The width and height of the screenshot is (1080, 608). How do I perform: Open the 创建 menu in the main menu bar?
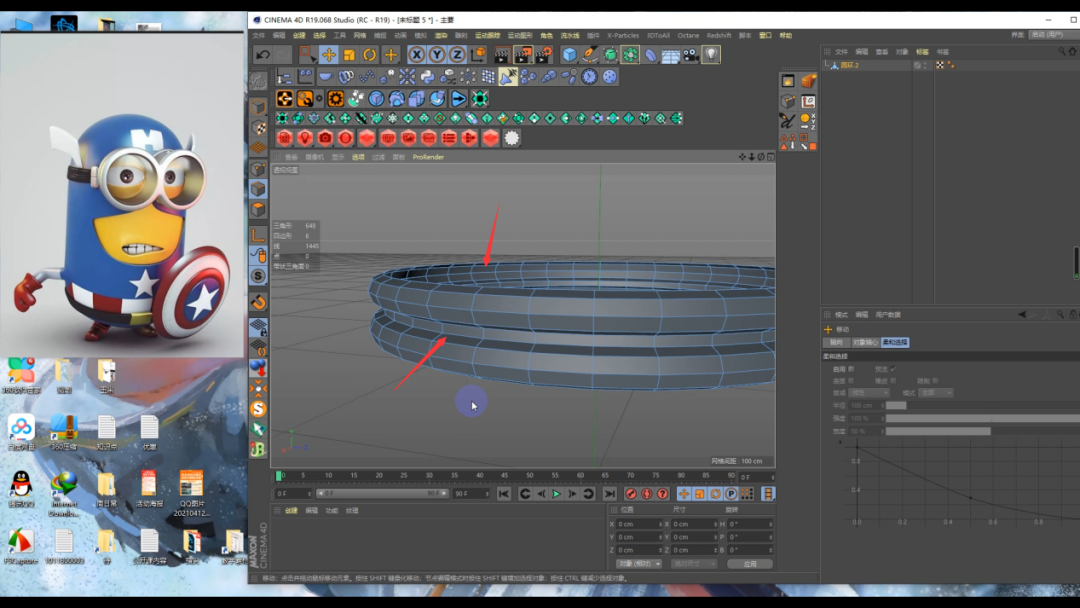click(x=299, y=35)
